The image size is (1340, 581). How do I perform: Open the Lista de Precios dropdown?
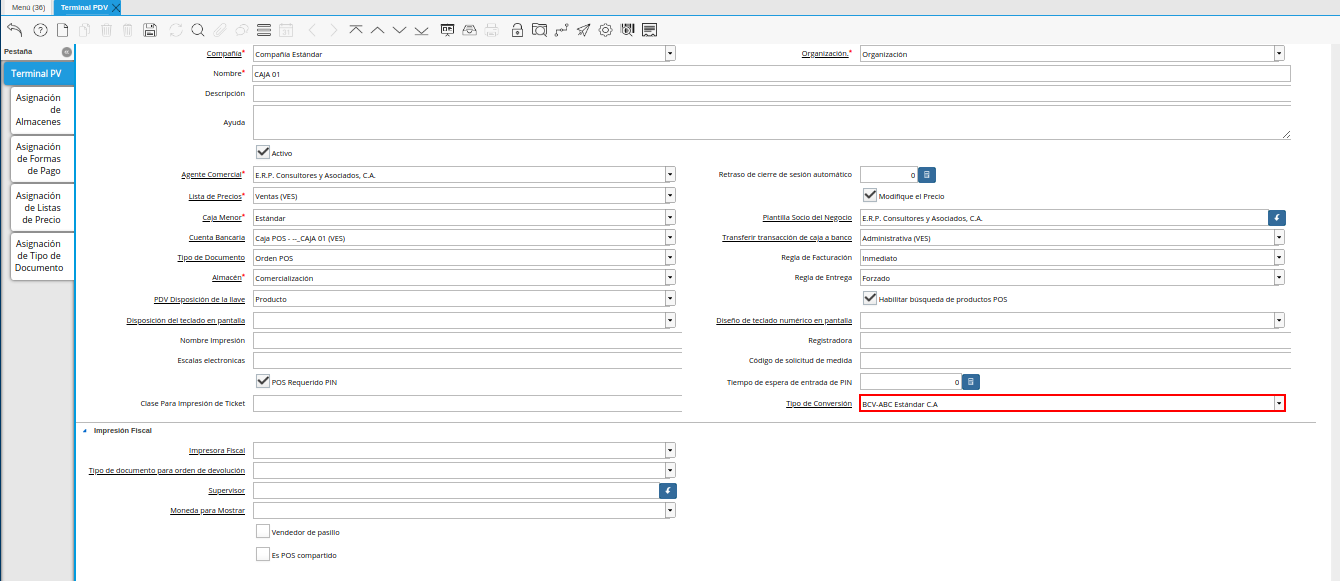click(x=669, y=196)
